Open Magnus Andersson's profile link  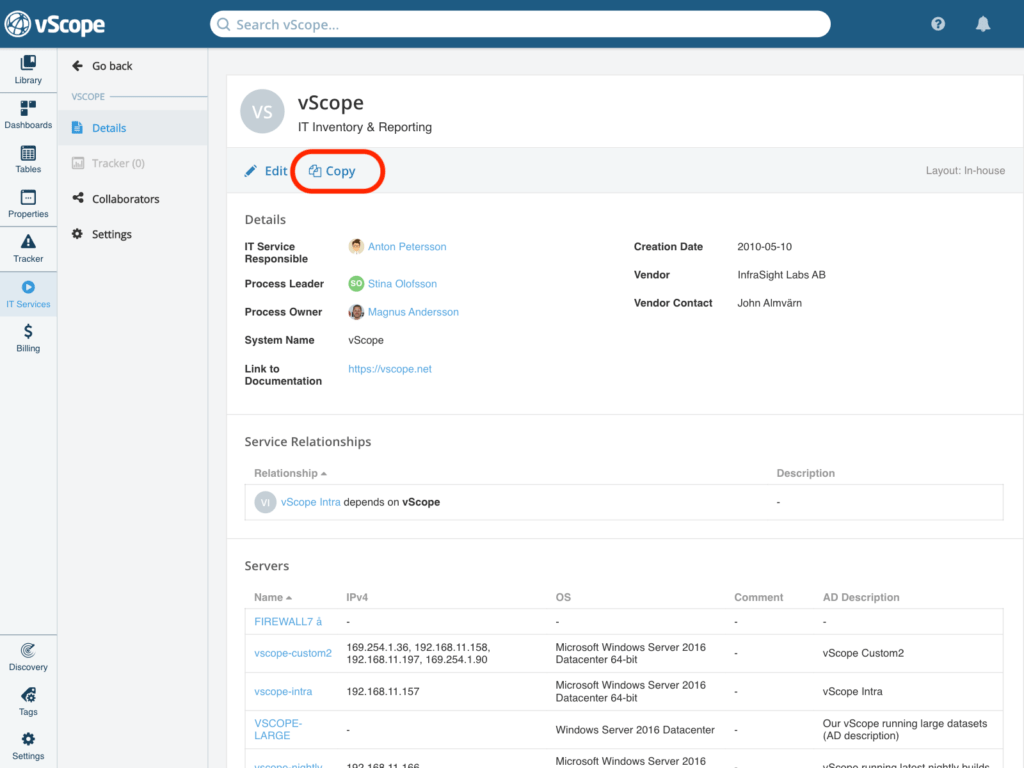click(x=413, y=312)
